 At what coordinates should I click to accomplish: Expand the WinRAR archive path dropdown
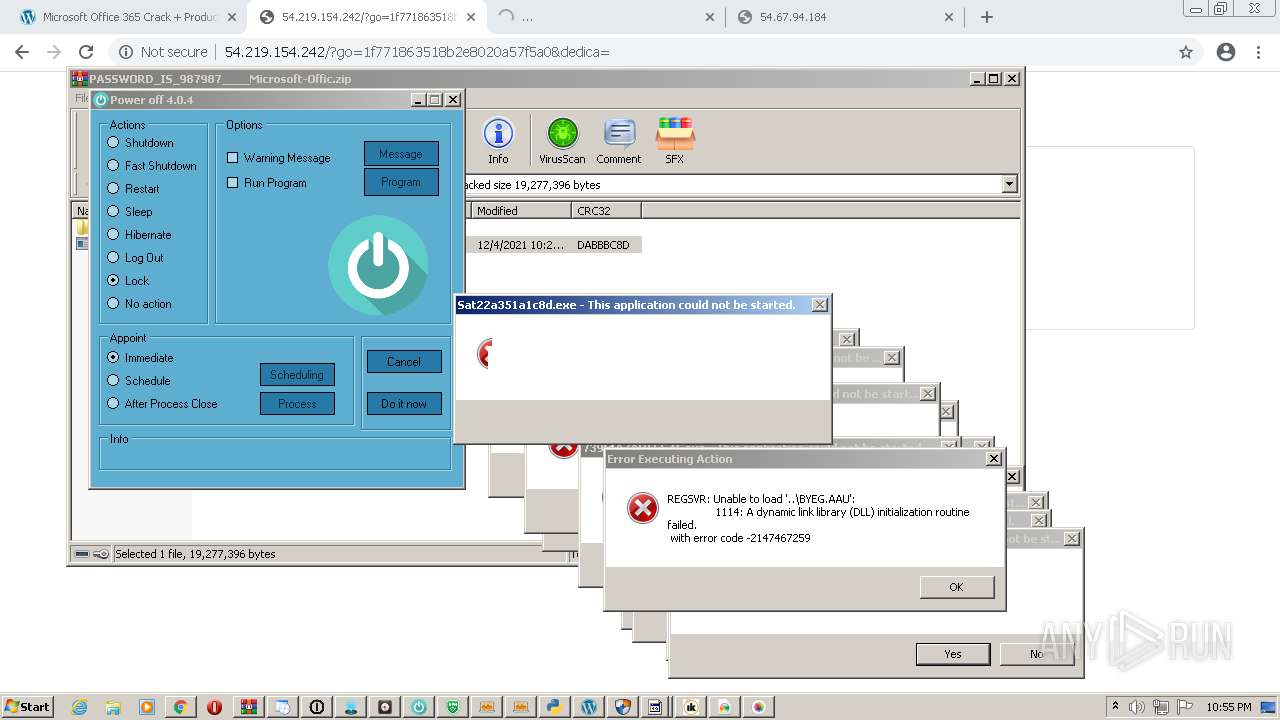tap(1009, 184)
